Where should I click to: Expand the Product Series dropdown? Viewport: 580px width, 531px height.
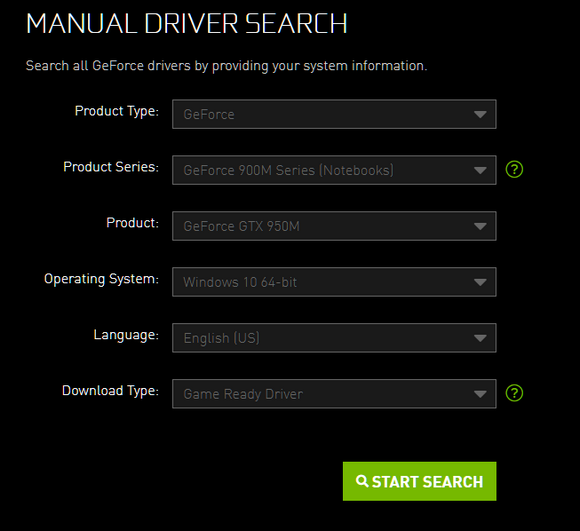tap(334, 170)
